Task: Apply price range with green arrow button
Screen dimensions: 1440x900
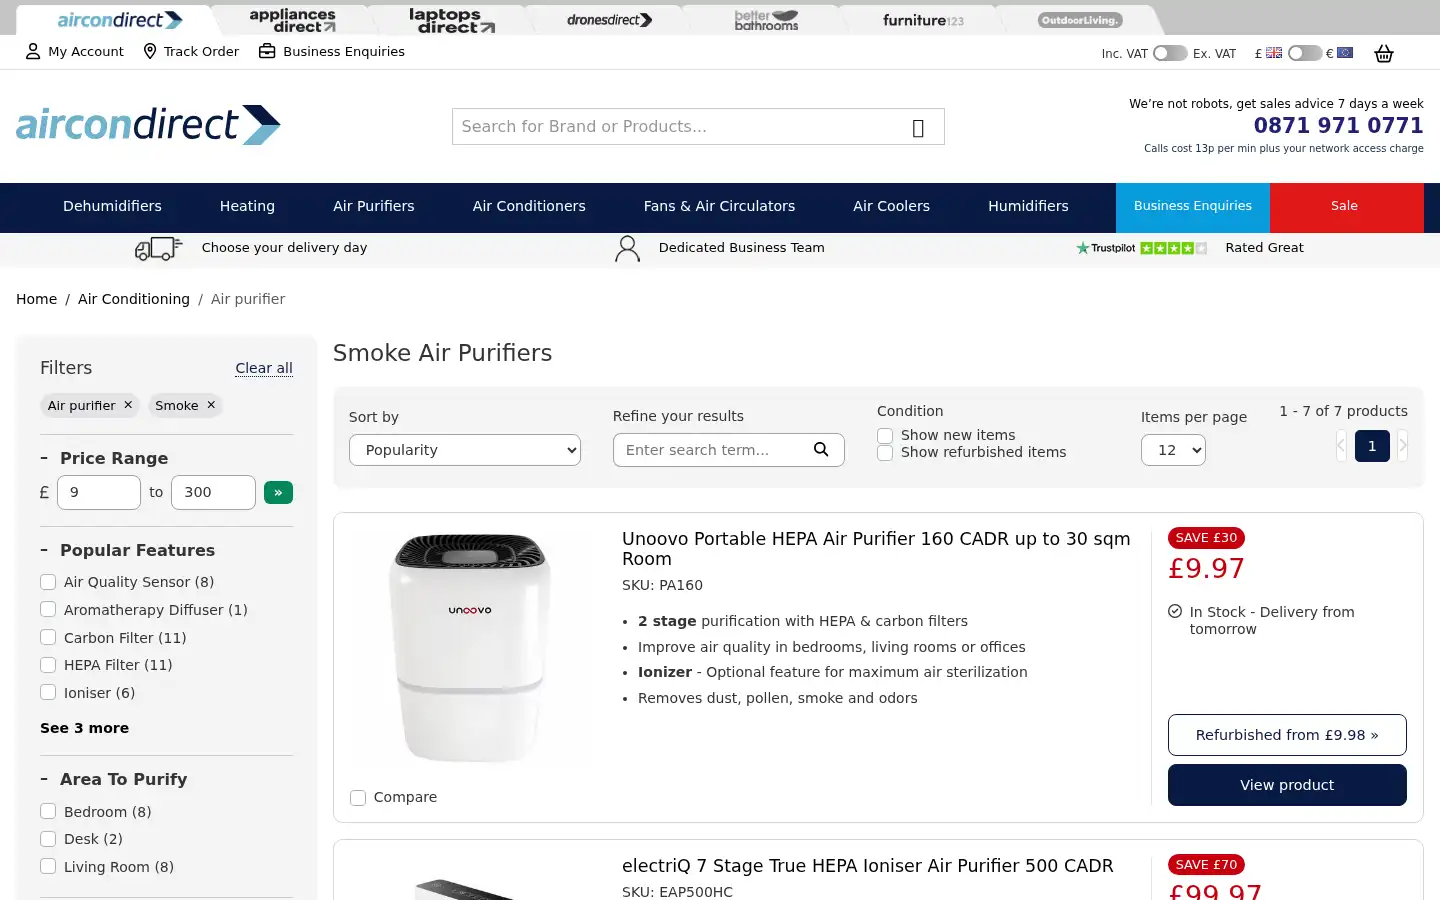Action: click(278, 492)
